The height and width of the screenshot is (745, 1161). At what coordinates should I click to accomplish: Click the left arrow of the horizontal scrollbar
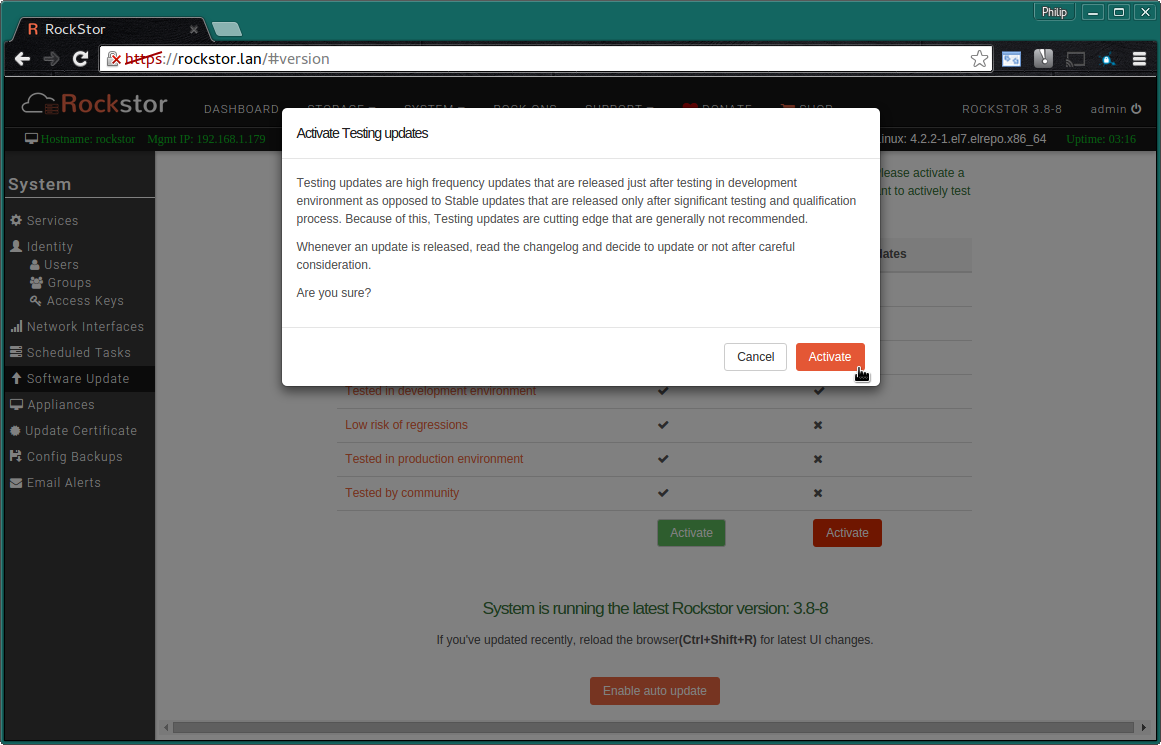click(166, 727)
